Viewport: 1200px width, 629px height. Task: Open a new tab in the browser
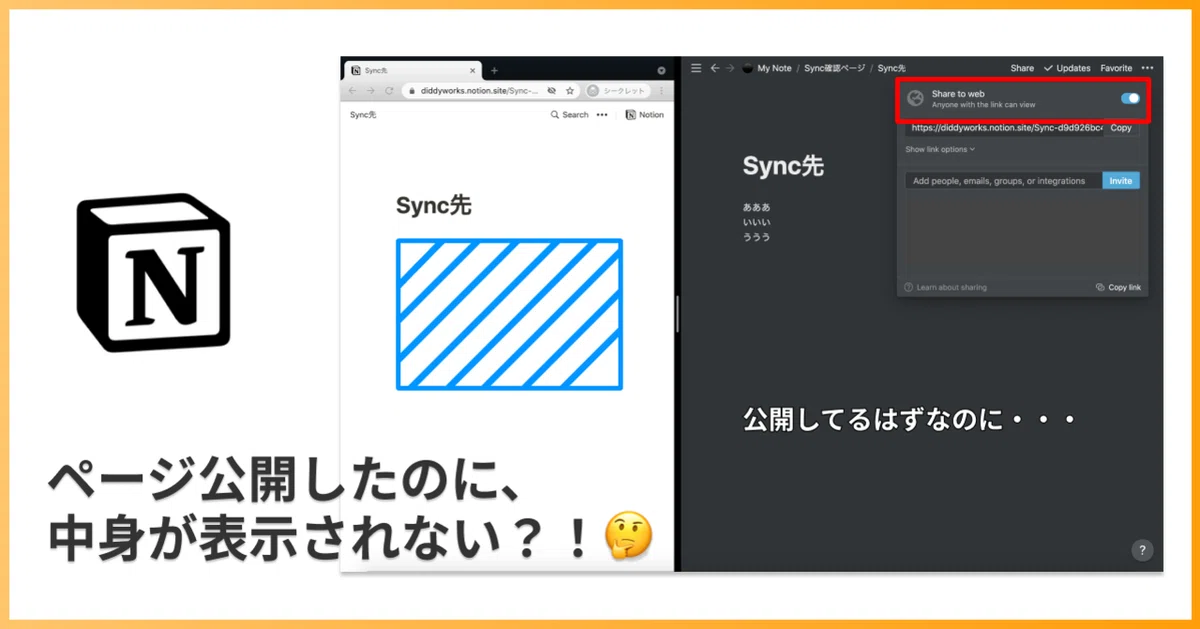[x=494, y=70]
